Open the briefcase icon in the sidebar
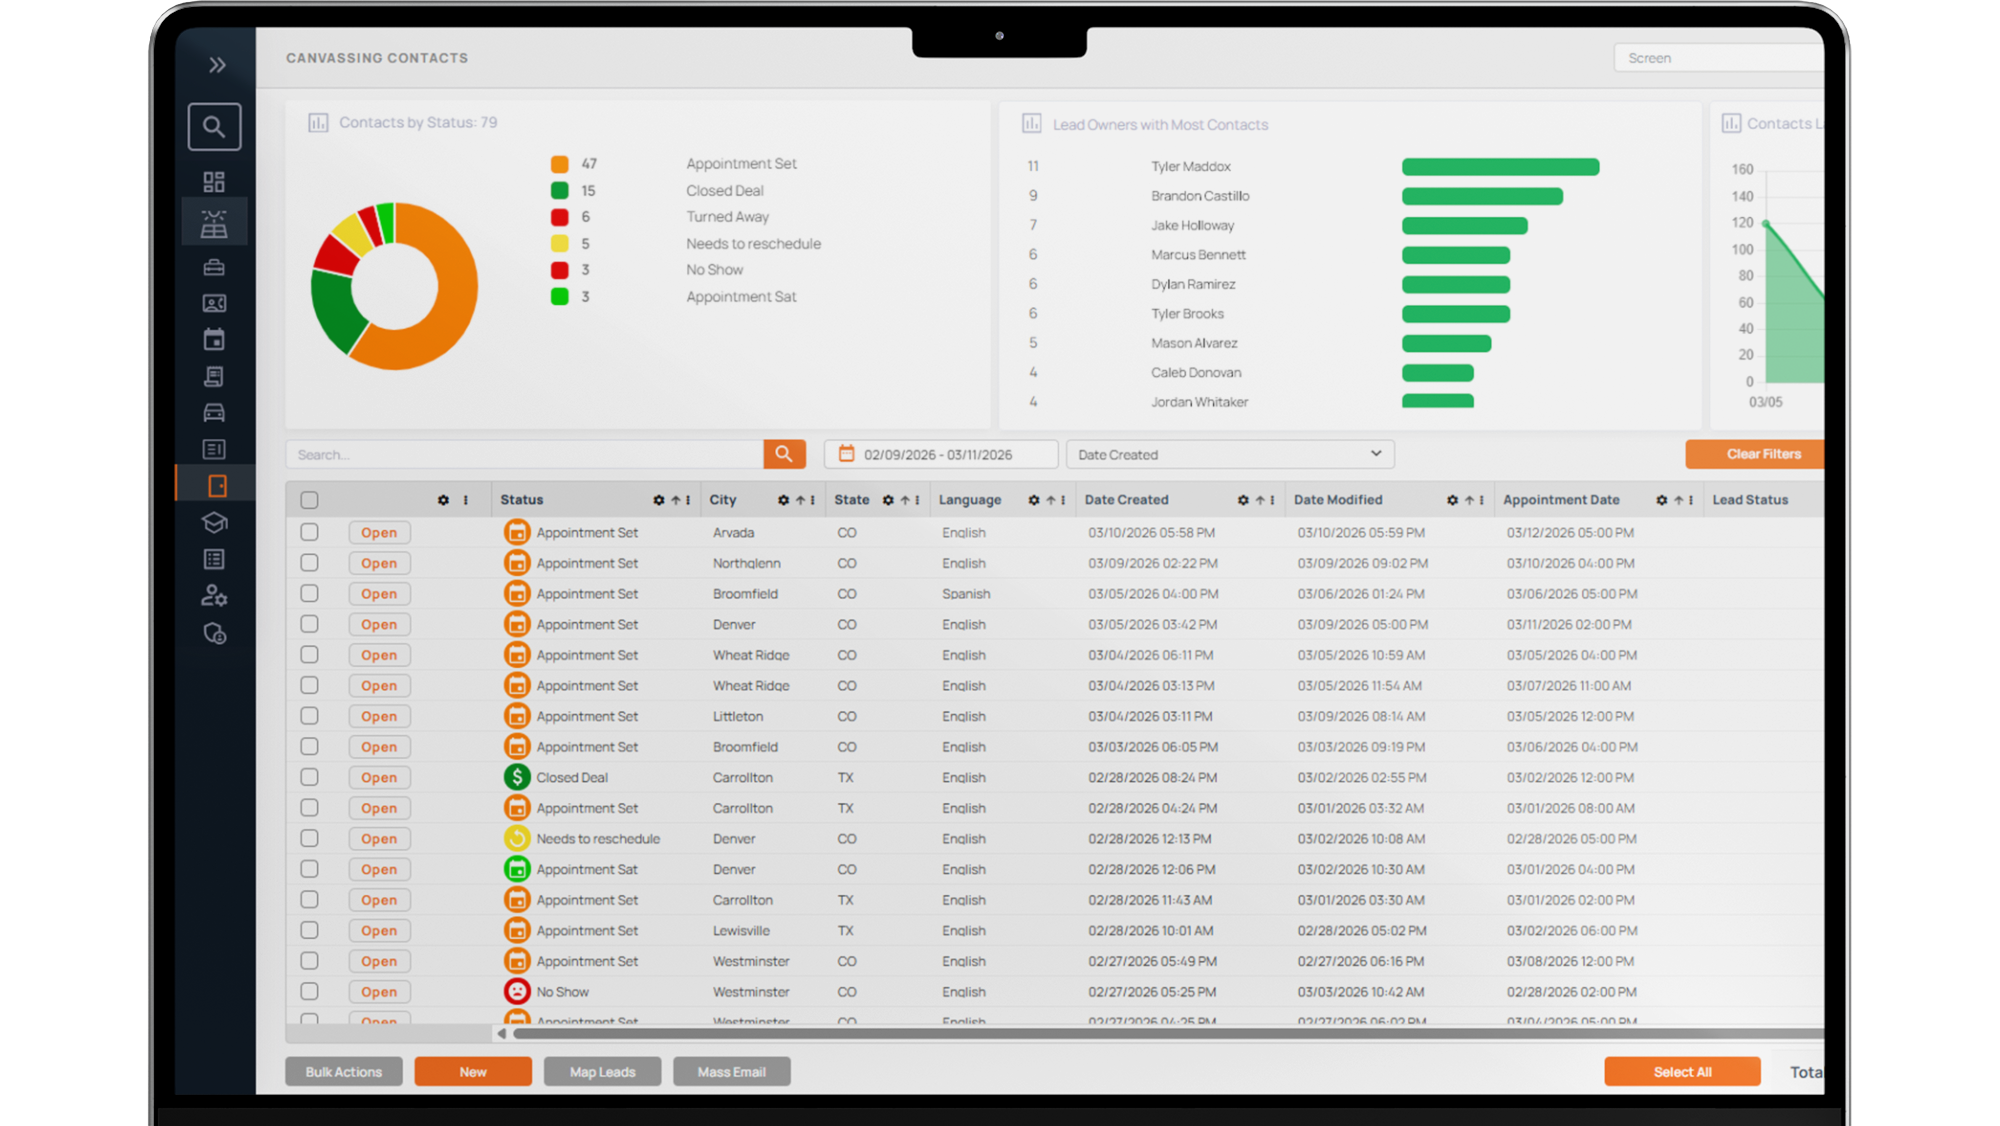 click(x=214, y=267)
